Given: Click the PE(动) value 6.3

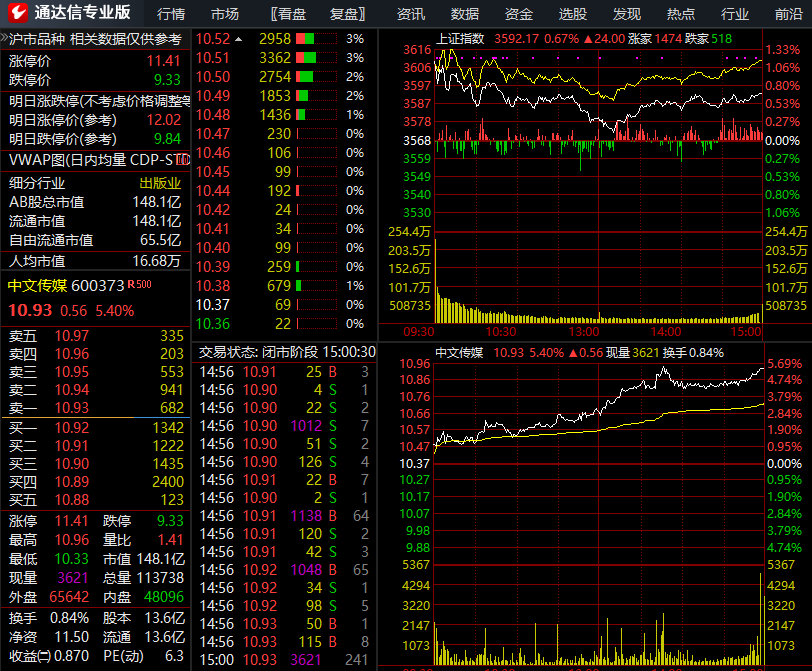Looking at the screenshot, I should coord(175,656).
